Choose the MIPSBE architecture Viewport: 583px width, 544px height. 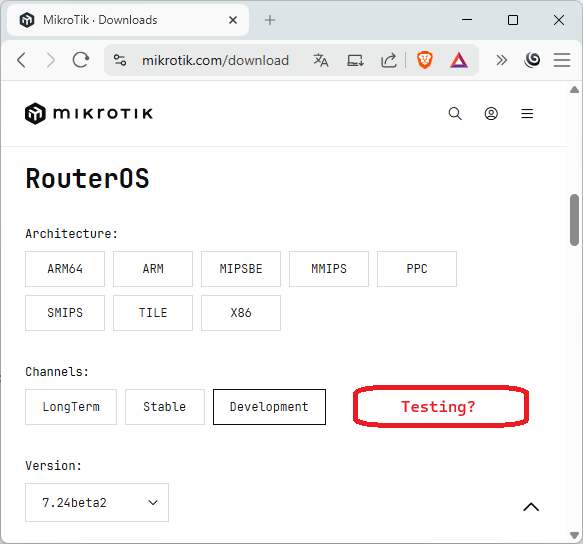coord(241,269)
